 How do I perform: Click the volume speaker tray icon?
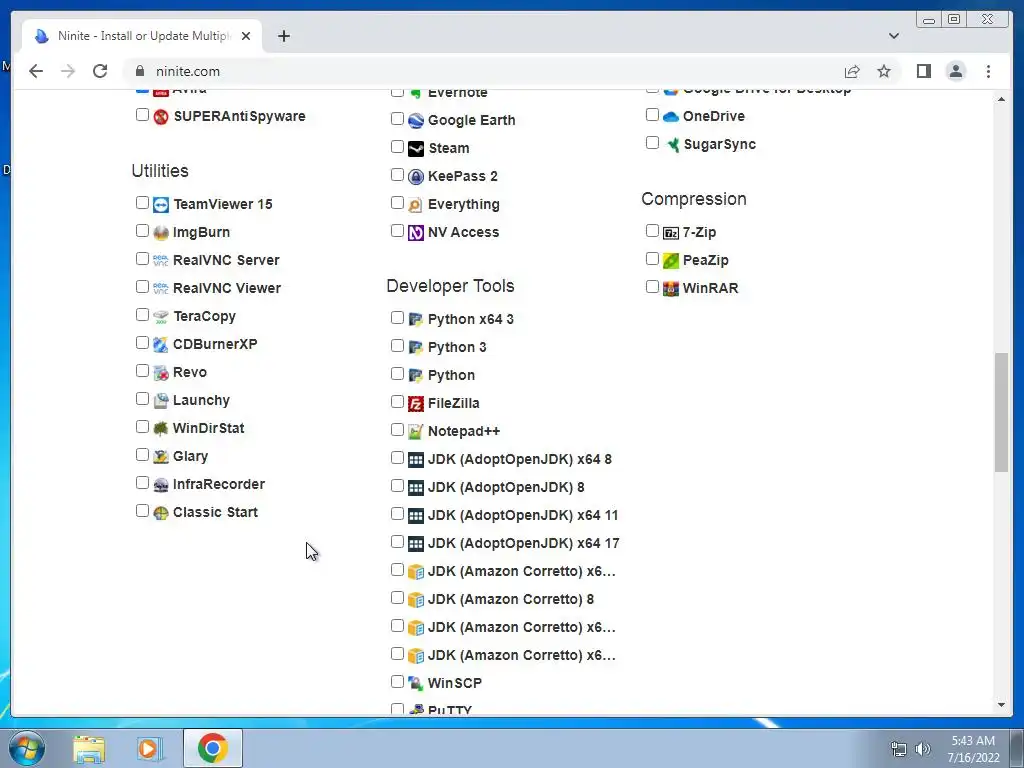pos(923,749)
